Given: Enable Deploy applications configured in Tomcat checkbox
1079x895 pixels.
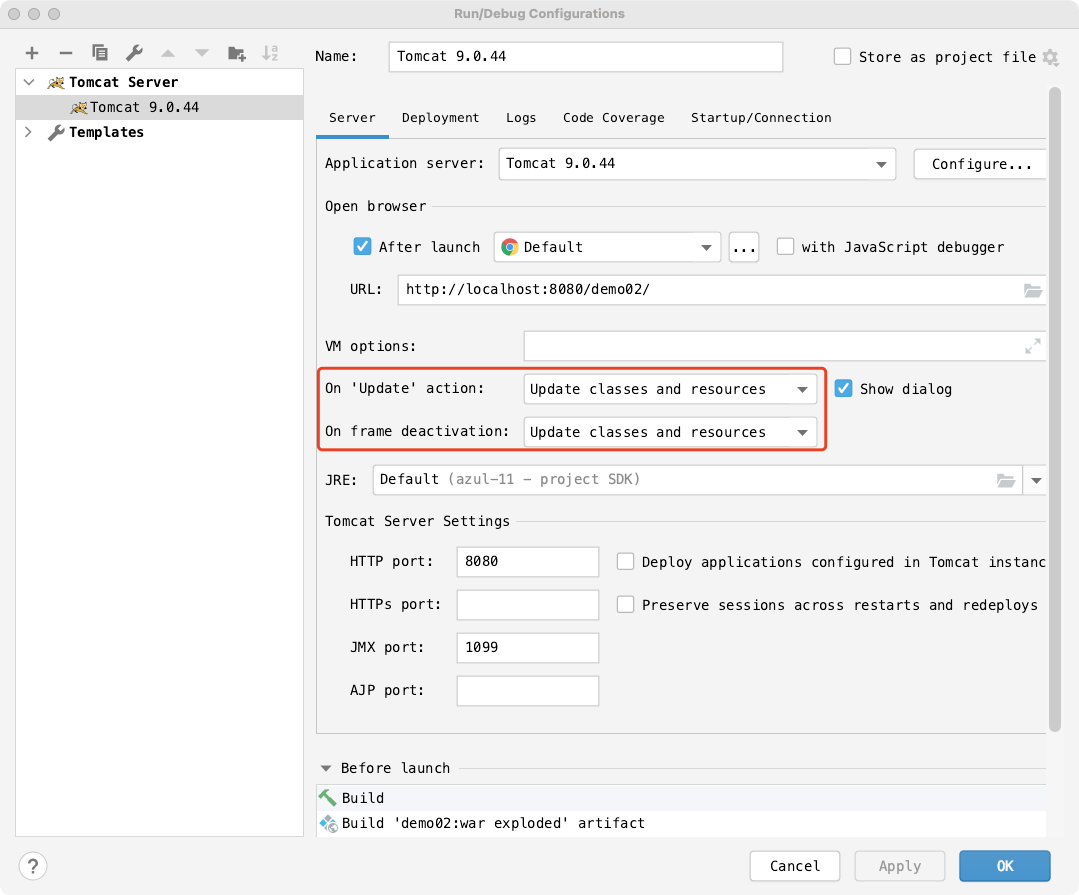Looking at the screenshot, I should click(625, 561).
